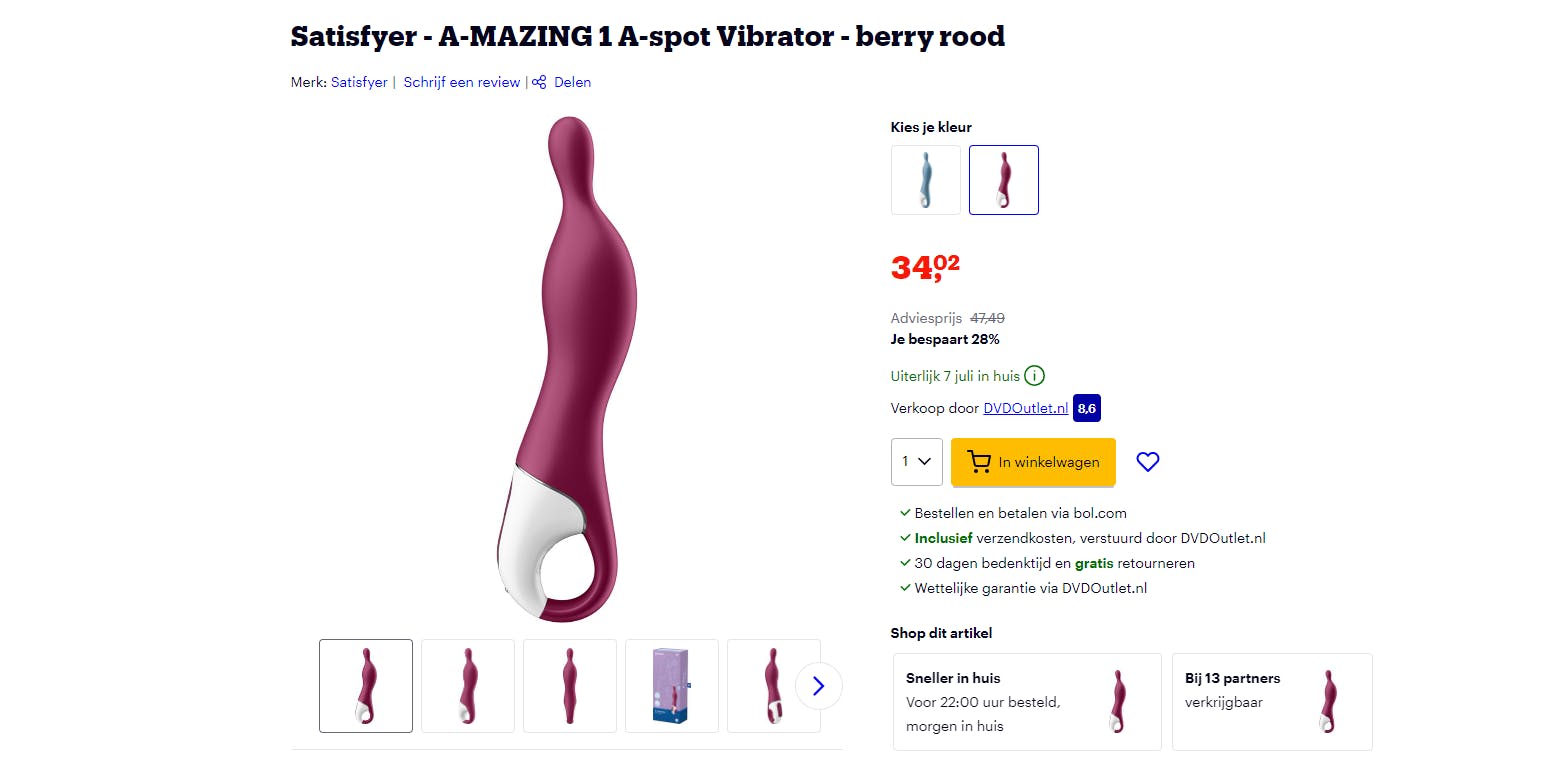Click the share icon next to Delen
This screenshot has width=1556, height=761.
[x=539, y=82]
